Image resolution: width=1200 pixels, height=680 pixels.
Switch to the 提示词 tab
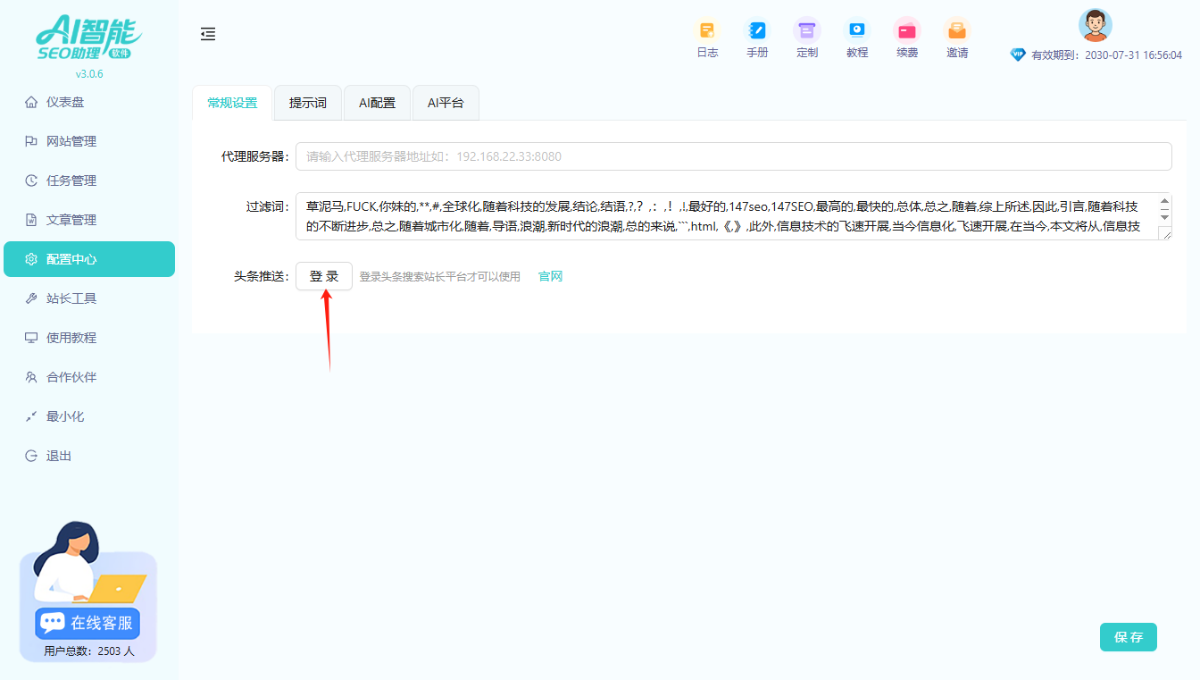(x=308, y=103)
